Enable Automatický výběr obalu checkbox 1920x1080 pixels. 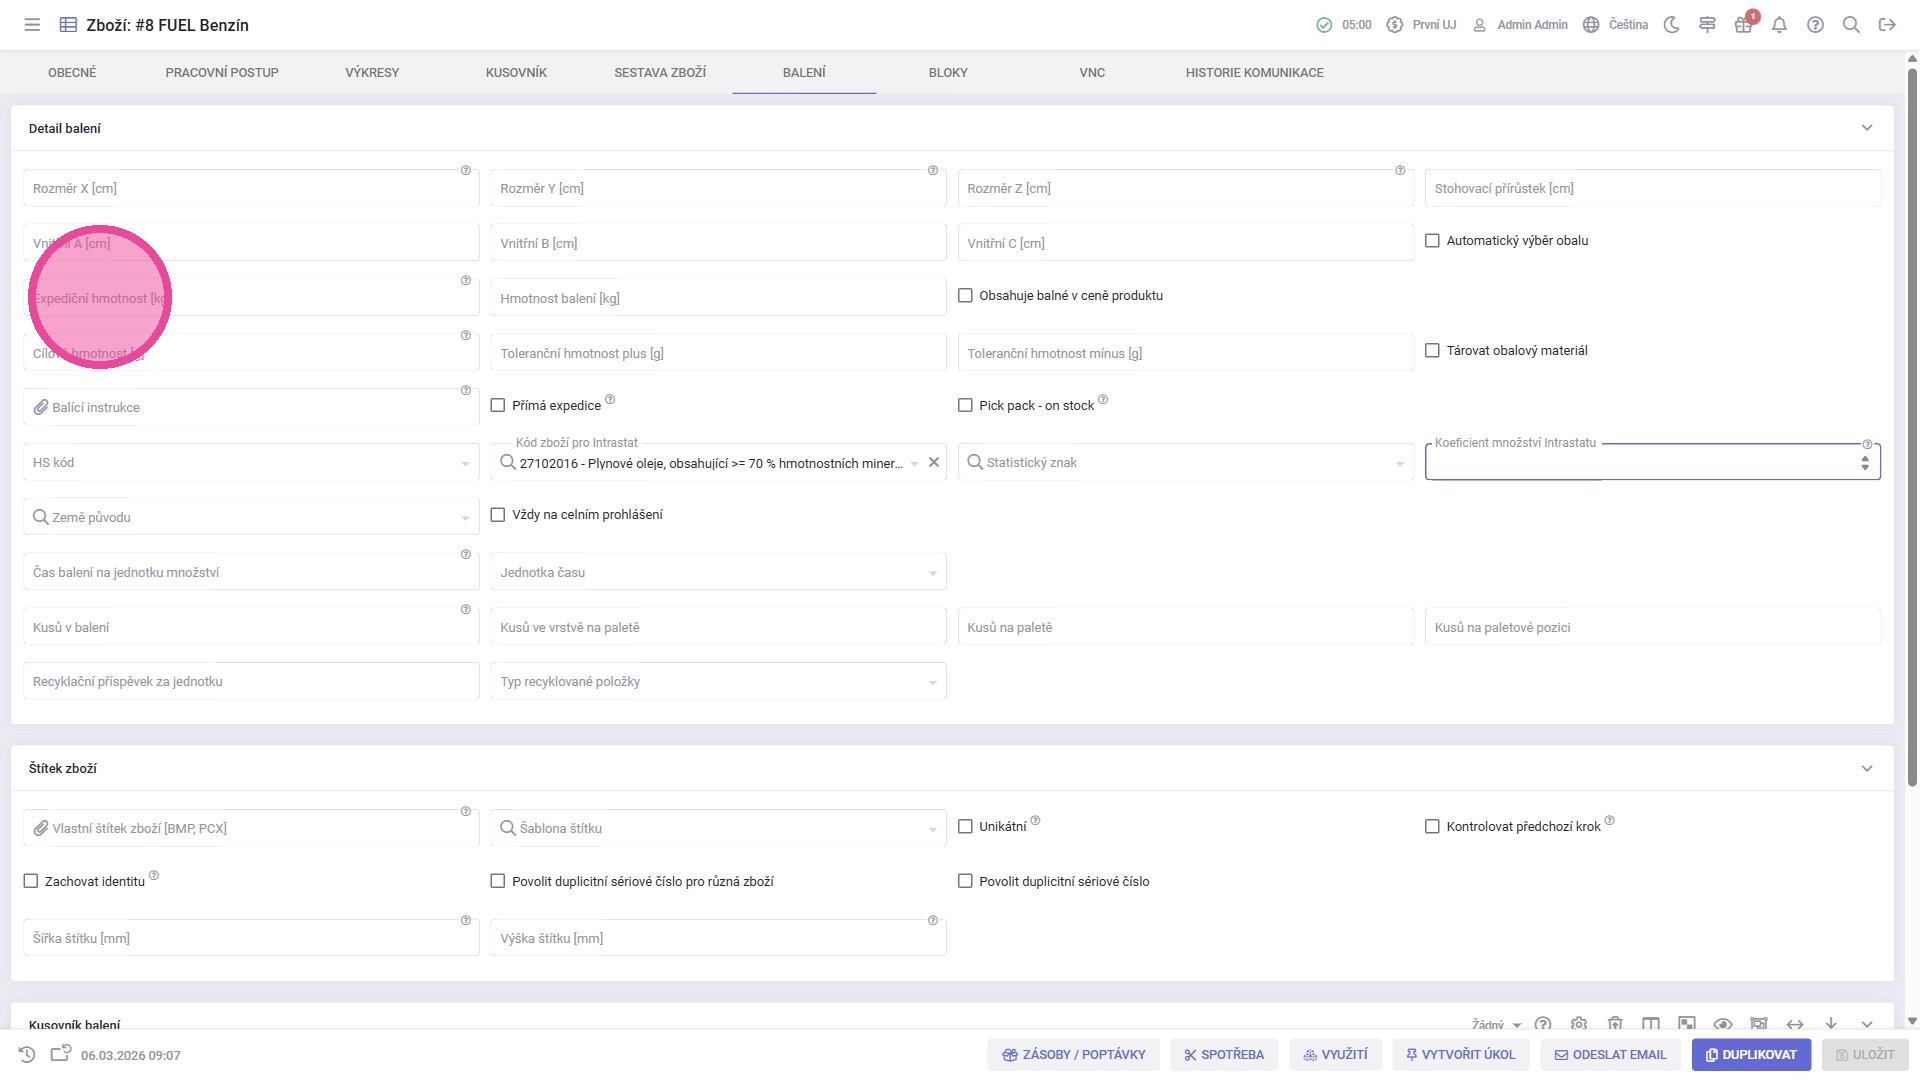pyautogui.click(x=1432, y=241)
